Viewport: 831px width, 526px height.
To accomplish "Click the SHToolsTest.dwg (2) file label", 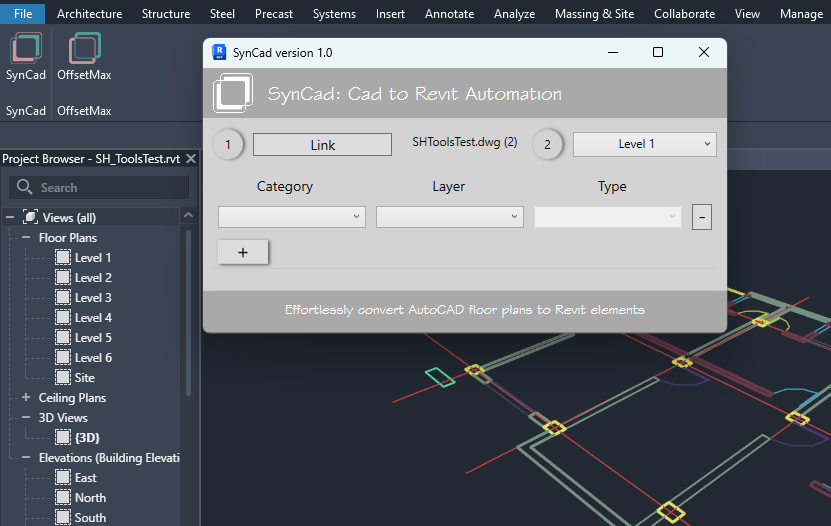I will pos(465,142).
